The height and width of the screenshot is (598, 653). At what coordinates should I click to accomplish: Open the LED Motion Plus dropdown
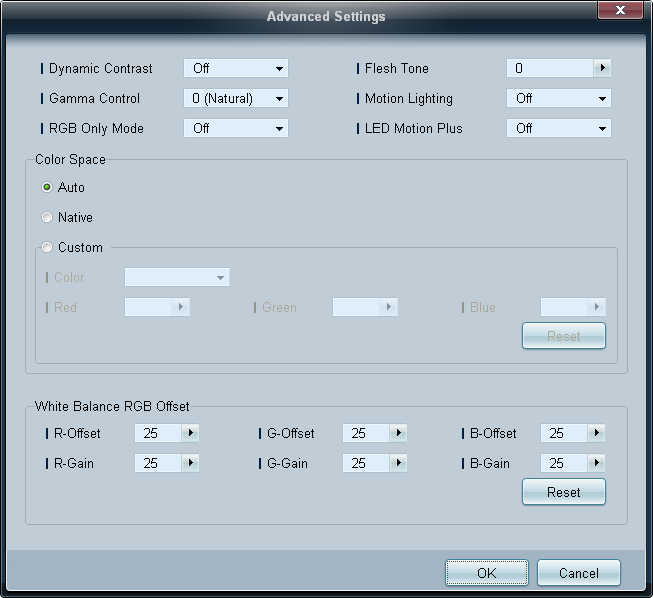(x=559, y=128)
